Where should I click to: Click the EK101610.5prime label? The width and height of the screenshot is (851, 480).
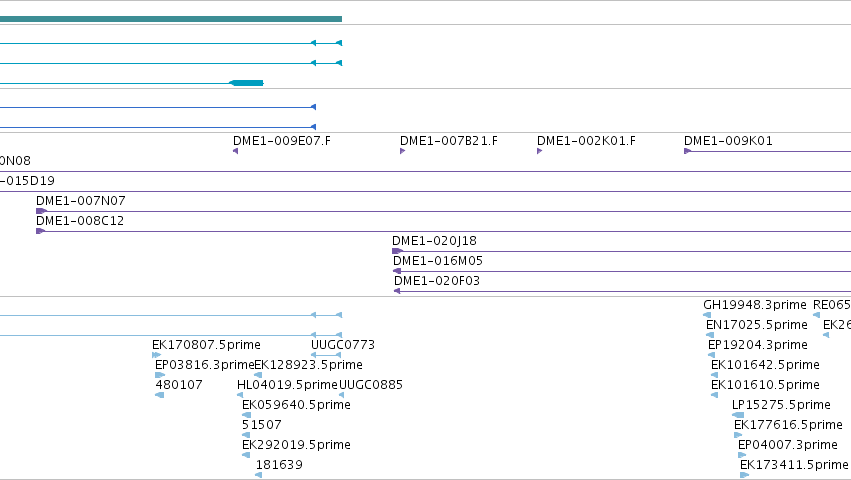pos(765,385)
